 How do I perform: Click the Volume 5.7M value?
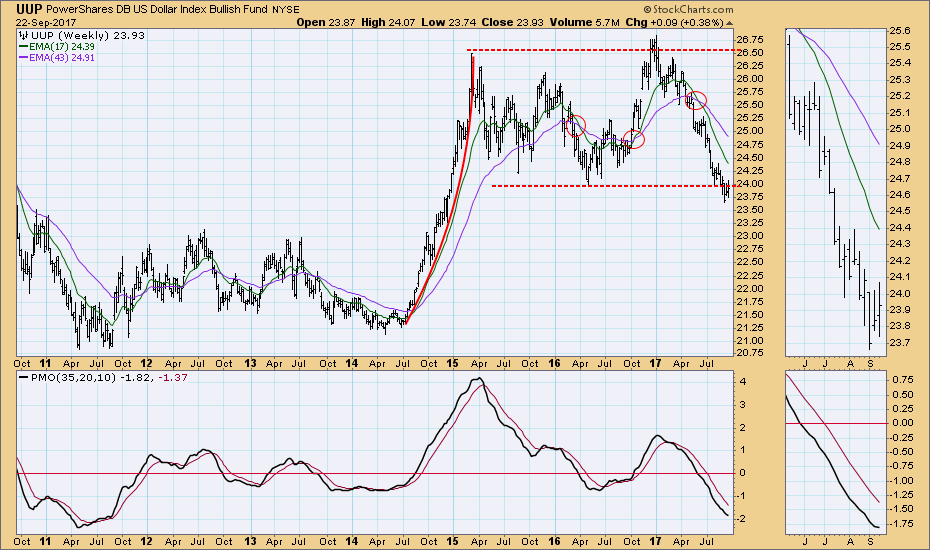click(x=585, y=23)
